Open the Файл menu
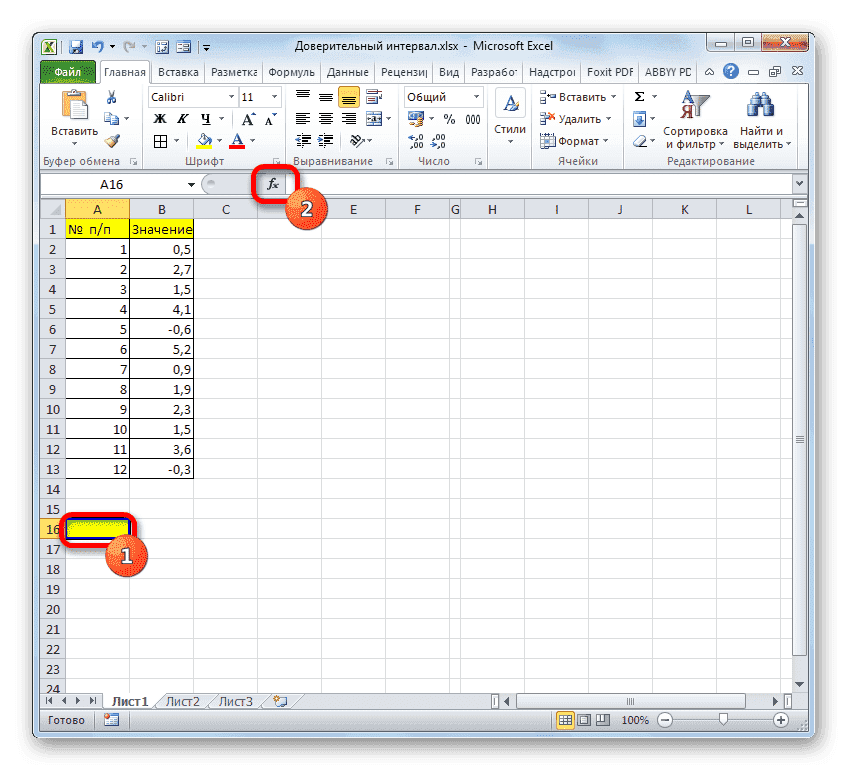This screenshot has width=848, height=771. [x=69, y=71]
